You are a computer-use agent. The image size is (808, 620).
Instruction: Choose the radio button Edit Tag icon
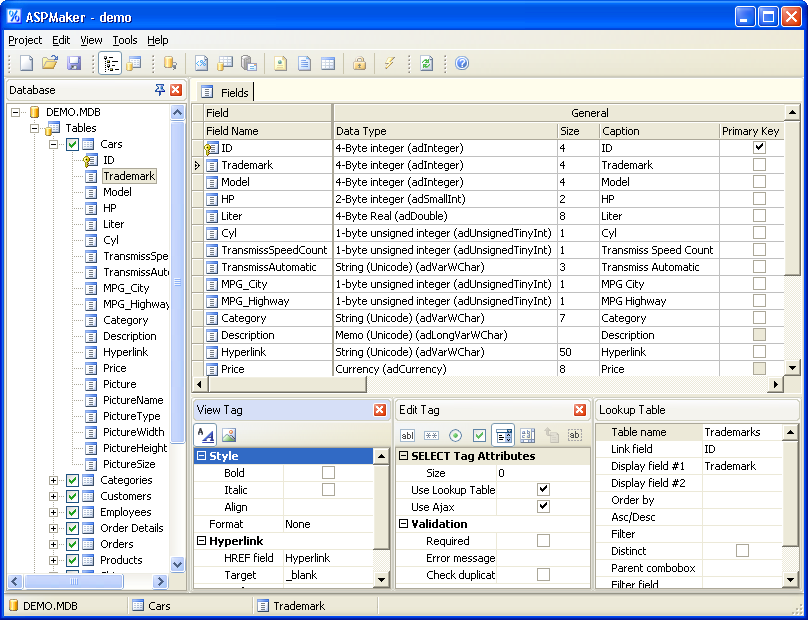click(455, 435)
